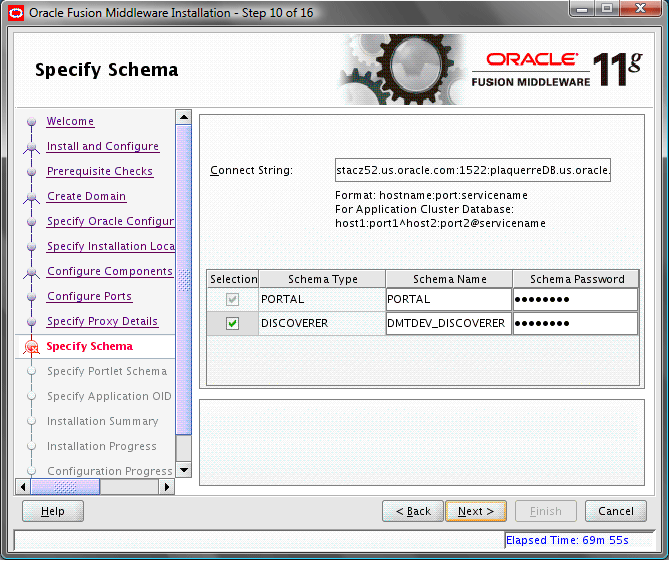The width and height of the screenshot is (669, 561).
Task: Click the PORTAL schema password field
Action: (x=575, y=299)
